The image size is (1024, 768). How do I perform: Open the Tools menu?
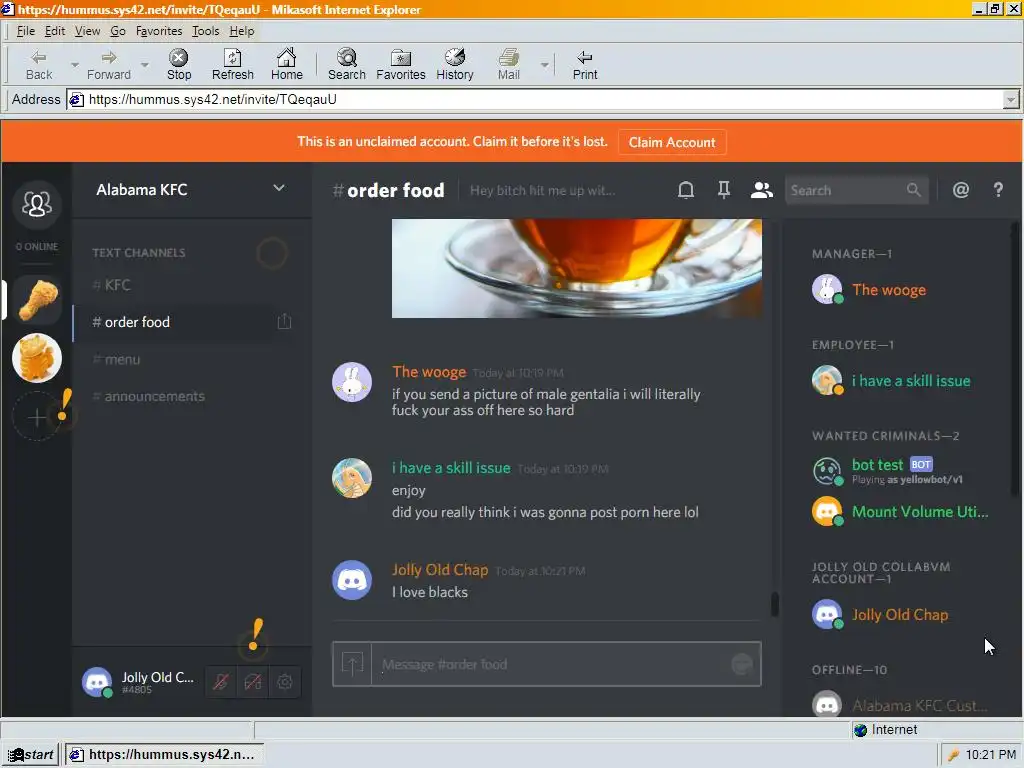coord(205,31)
